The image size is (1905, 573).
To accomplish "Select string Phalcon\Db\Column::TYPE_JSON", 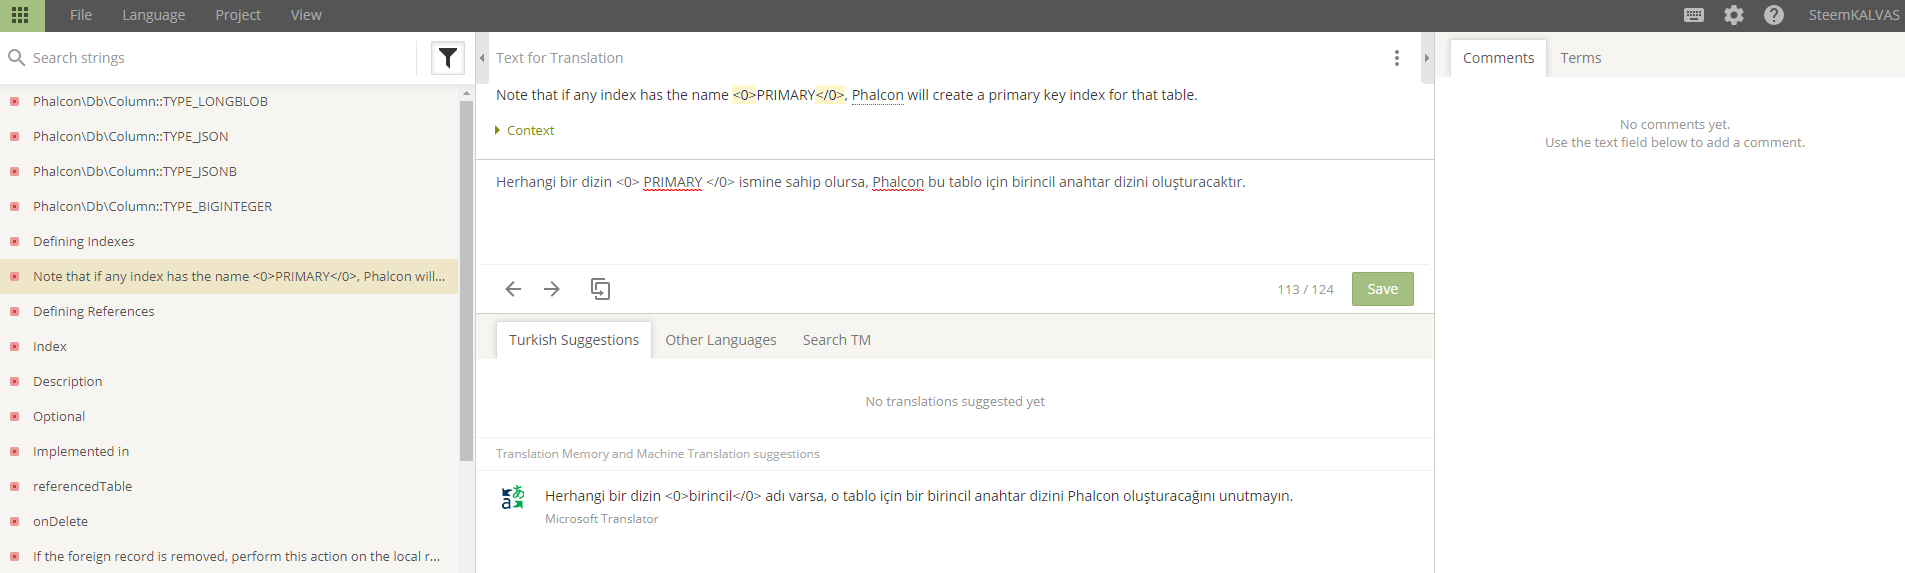I will (x=229, y=136).
